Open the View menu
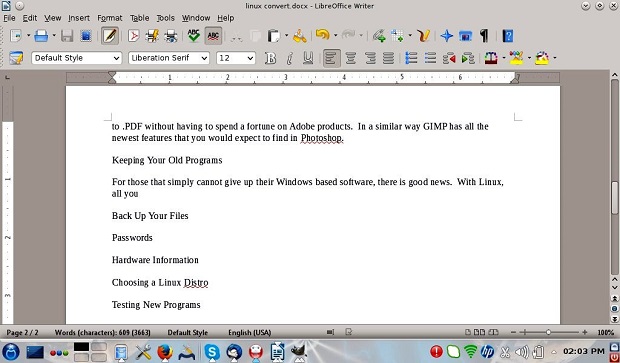Viewport: 620px width, 363px height. point(52,18)
